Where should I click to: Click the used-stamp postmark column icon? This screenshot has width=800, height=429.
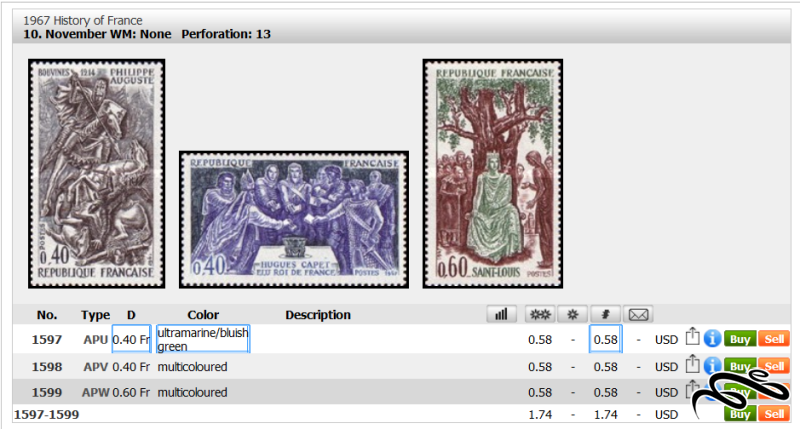click(x=606, y=314)
